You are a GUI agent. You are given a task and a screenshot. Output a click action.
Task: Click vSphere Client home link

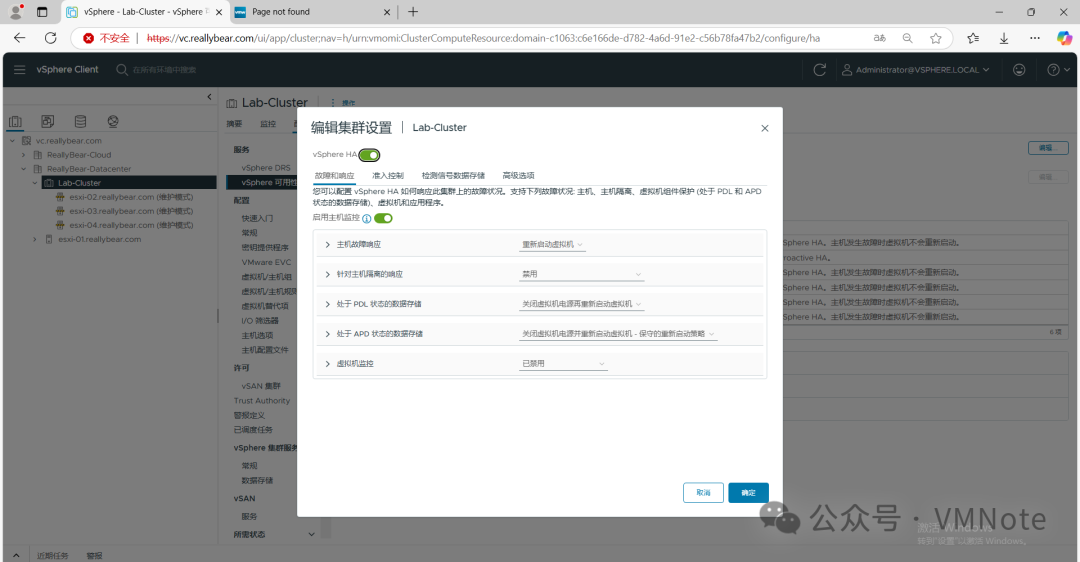(68, 70)
